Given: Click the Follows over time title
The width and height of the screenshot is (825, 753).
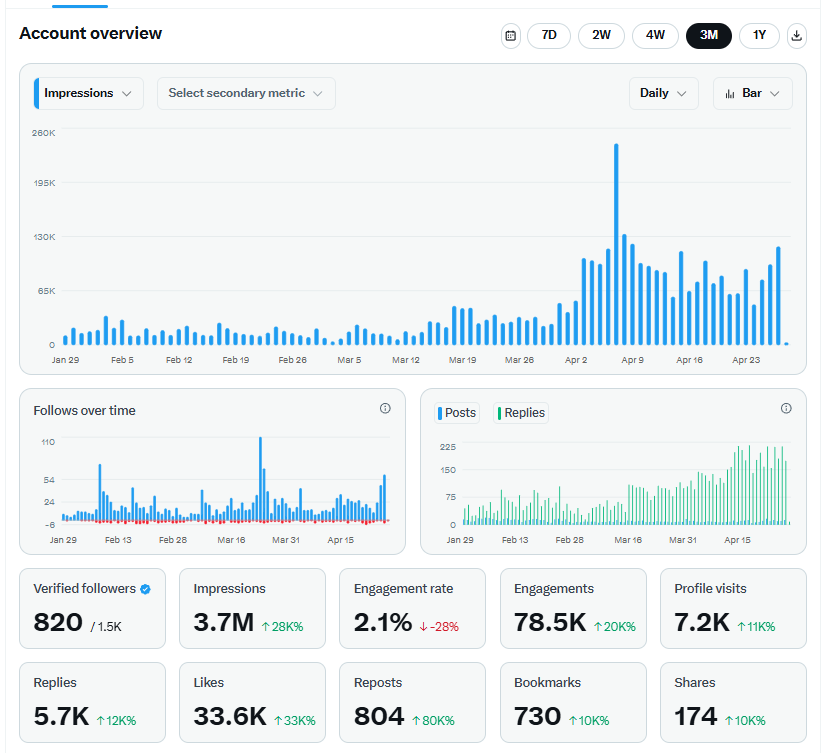Looking at the screenshot, I should [84, 411].
